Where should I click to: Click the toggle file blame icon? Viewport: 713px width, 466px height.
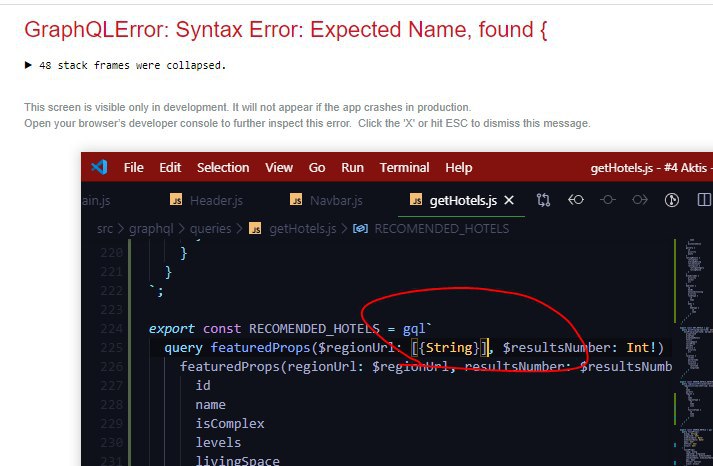608,200
